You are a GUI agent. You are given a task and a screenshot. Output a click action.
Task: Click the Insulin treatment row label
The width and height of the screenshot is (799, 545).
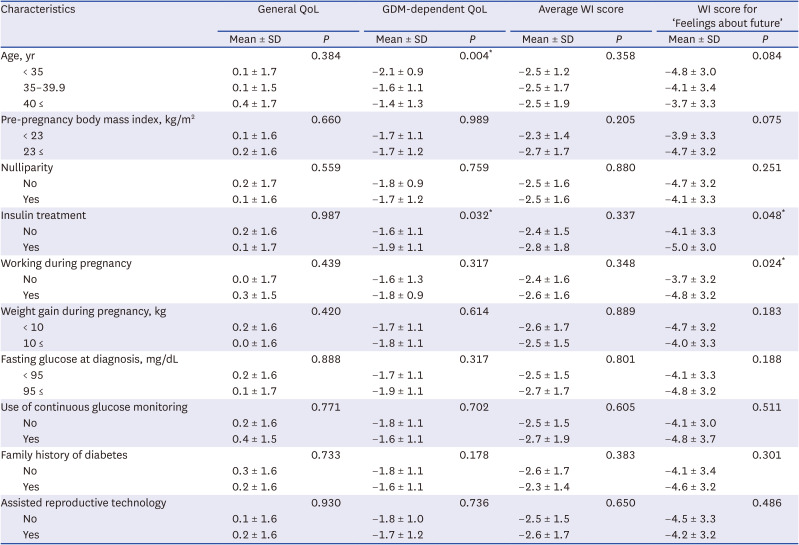pos(46,216)
